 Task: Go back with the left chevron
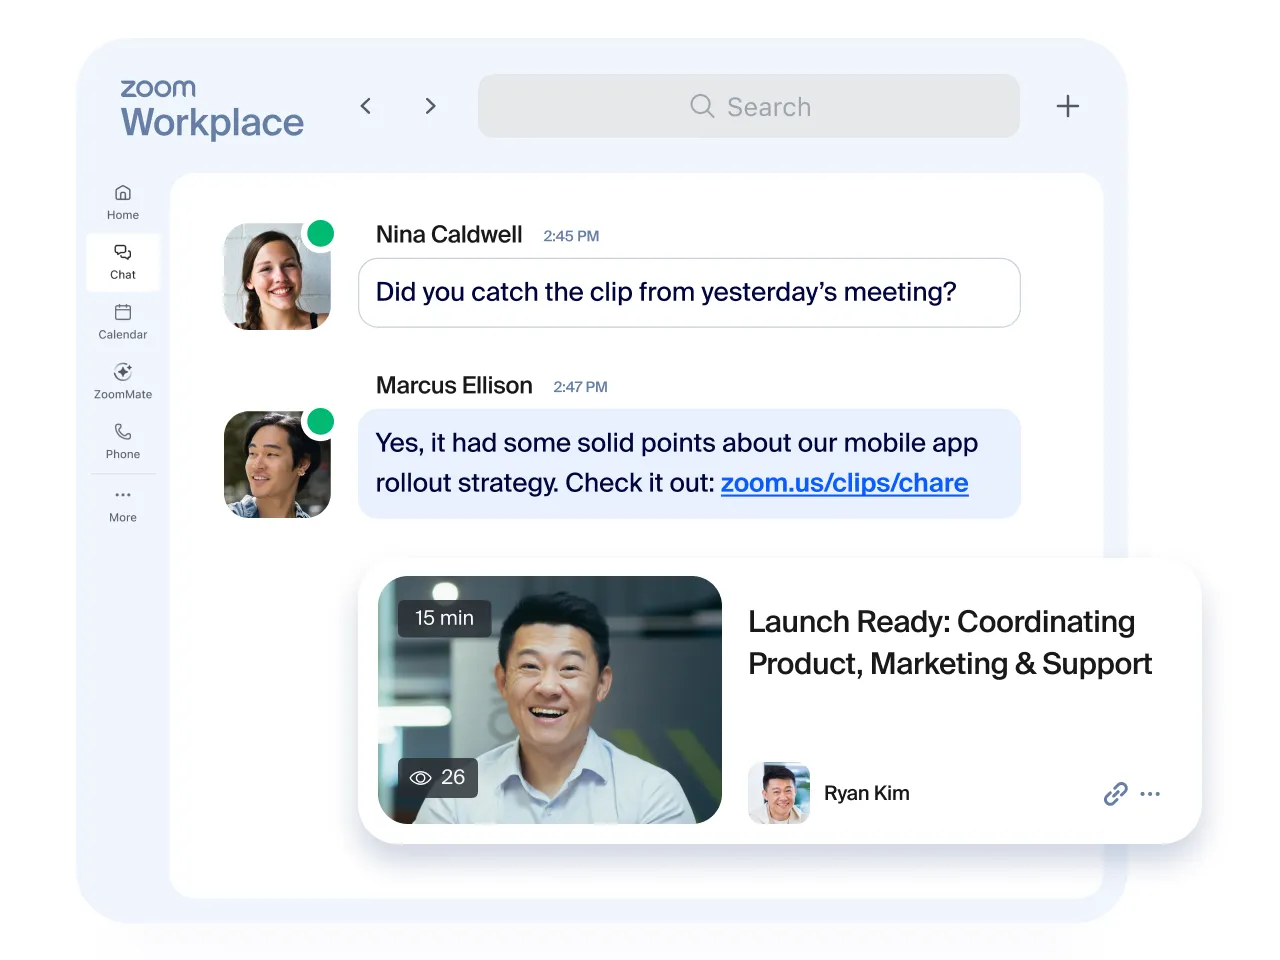366,106
